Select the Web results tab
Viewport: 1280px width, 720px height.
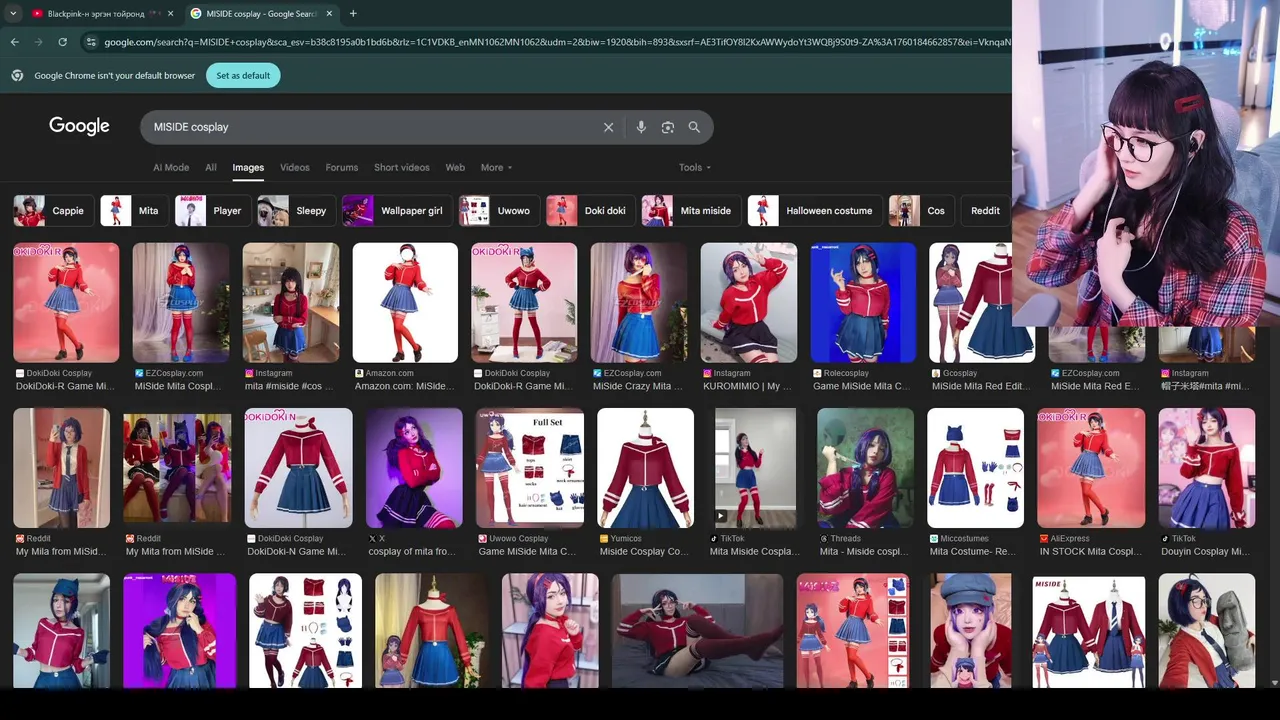455,167
